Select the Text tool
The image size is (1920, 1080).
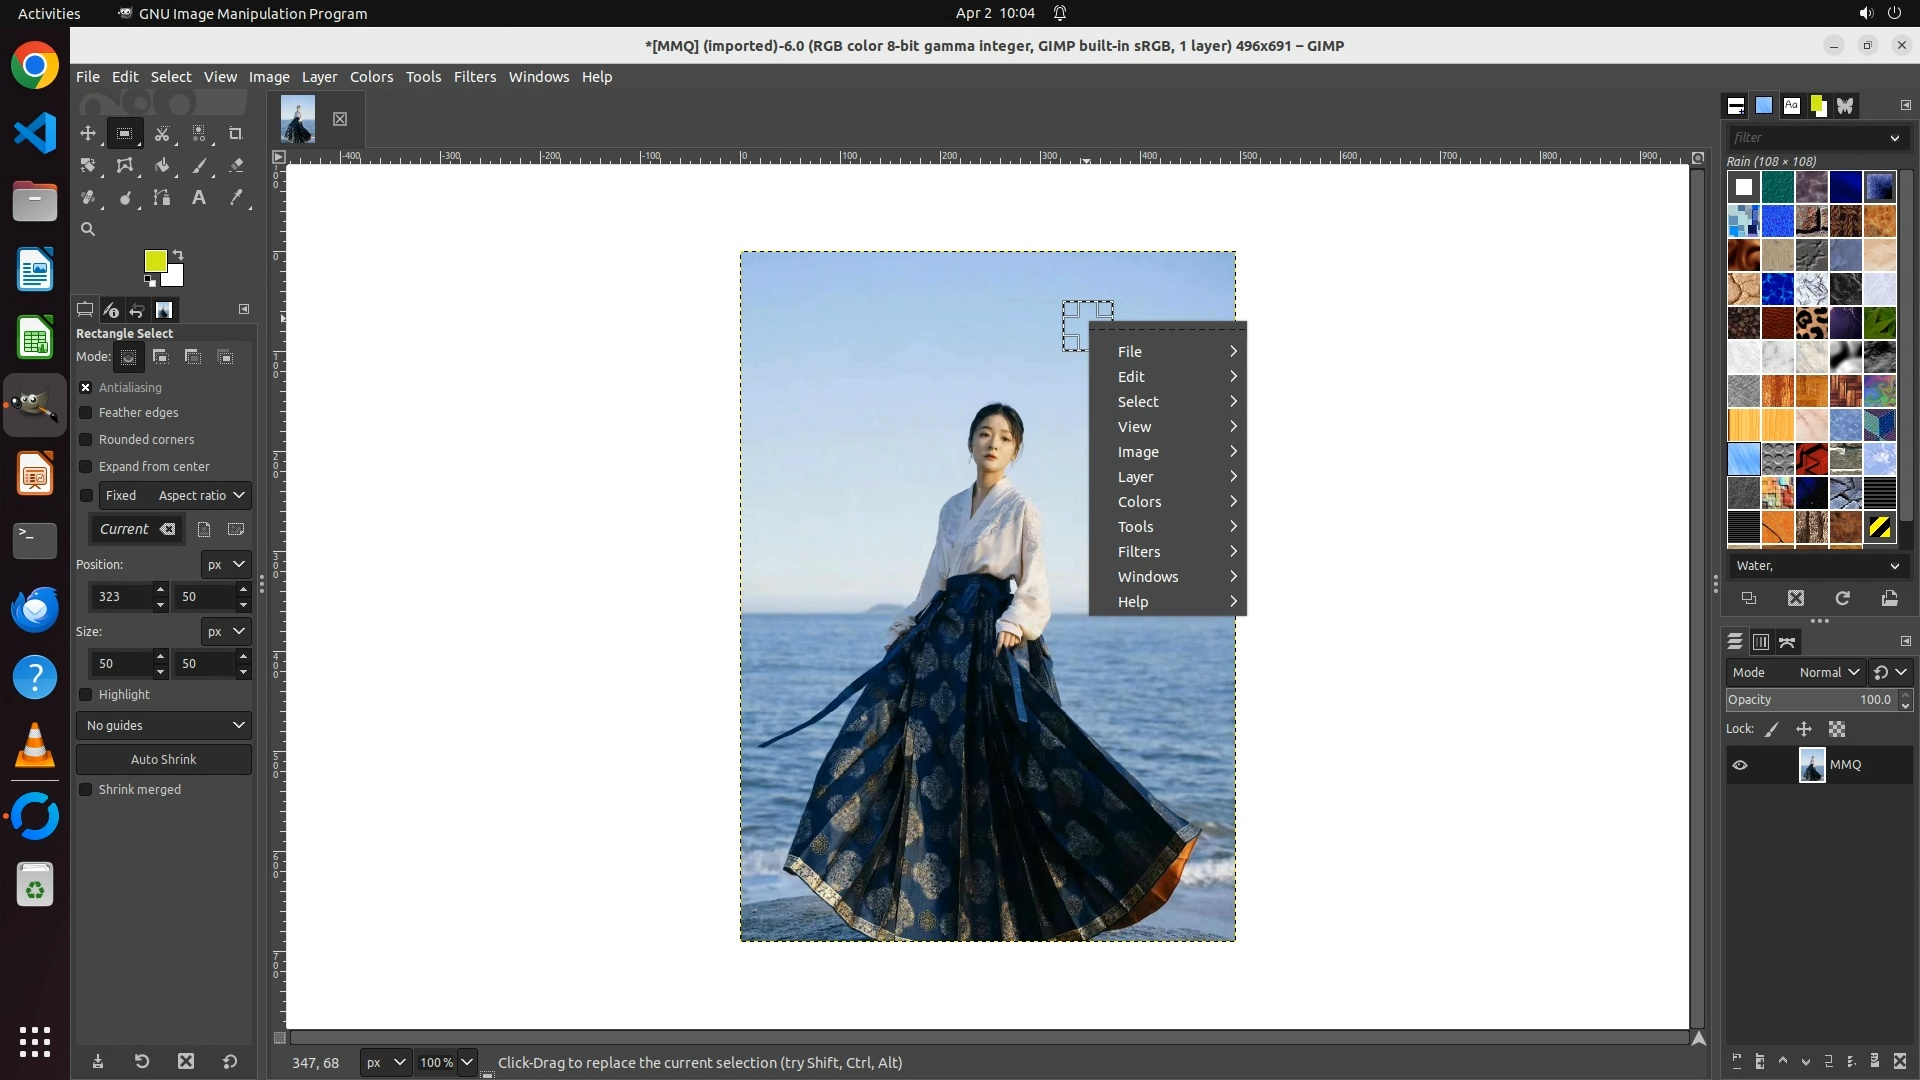199,198
